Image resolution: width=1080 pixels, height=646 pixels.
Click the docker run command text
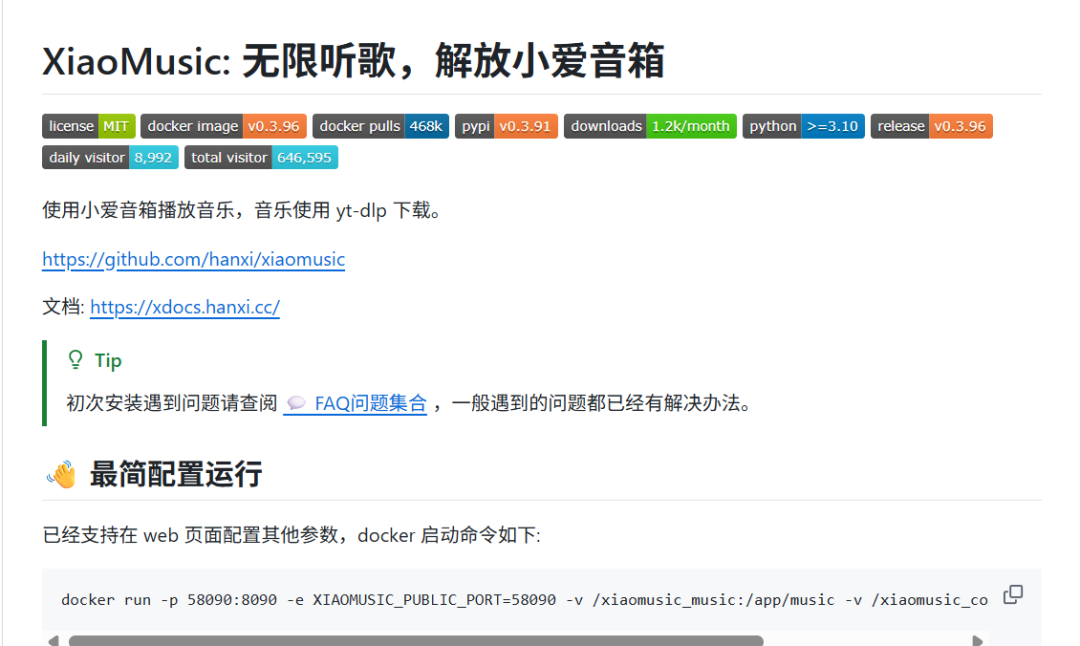pyautogui.click(x=524, y=600)
